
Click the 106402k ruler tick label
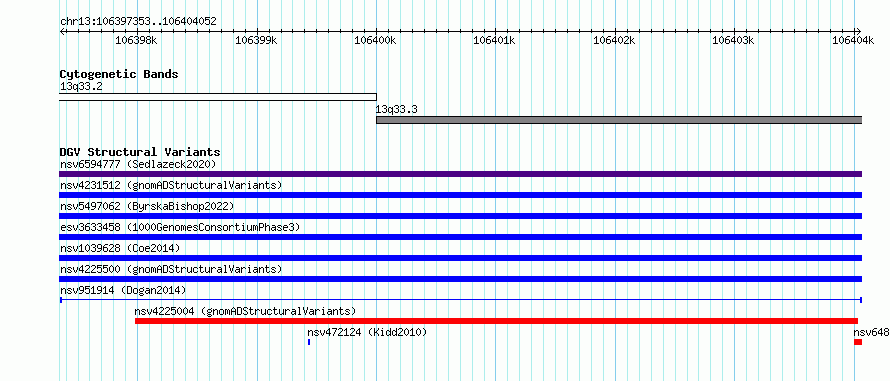[x=614, y=40]
